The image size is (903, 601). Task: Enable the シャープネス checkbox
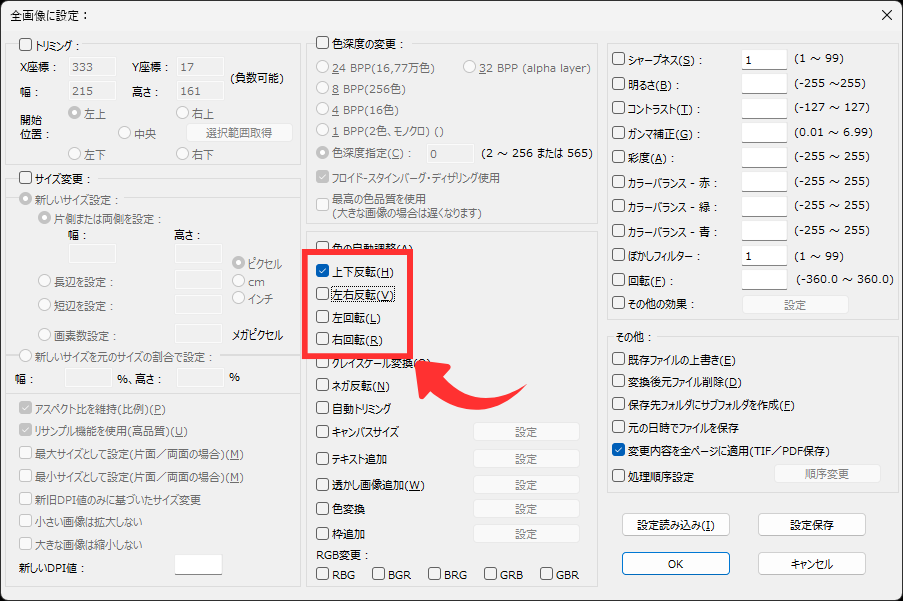pos(619,60)
